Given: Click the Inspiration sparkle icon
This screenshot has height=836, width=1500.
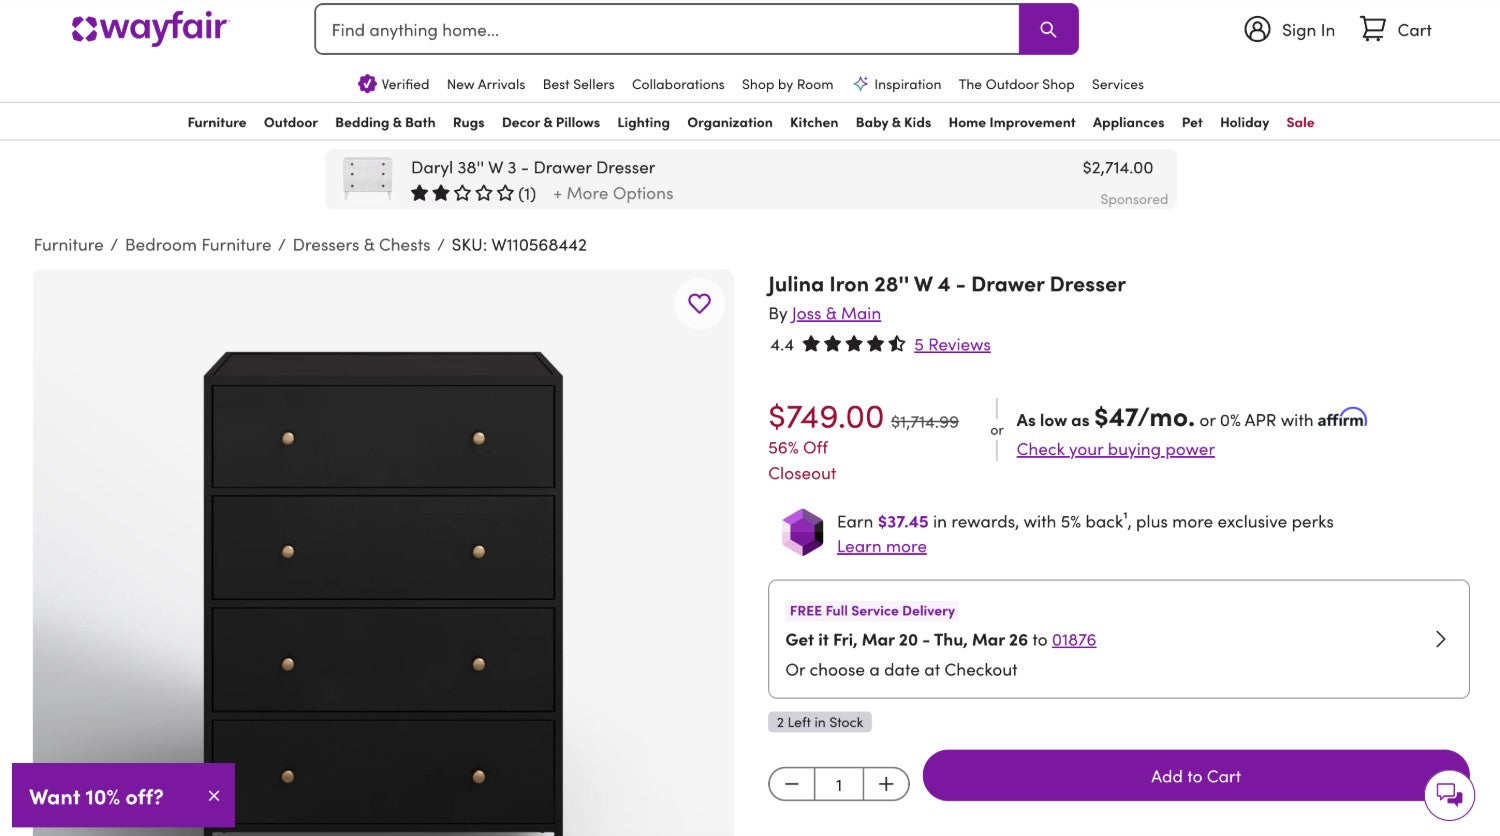Looking at the screenshot, I should click(860, 84).
